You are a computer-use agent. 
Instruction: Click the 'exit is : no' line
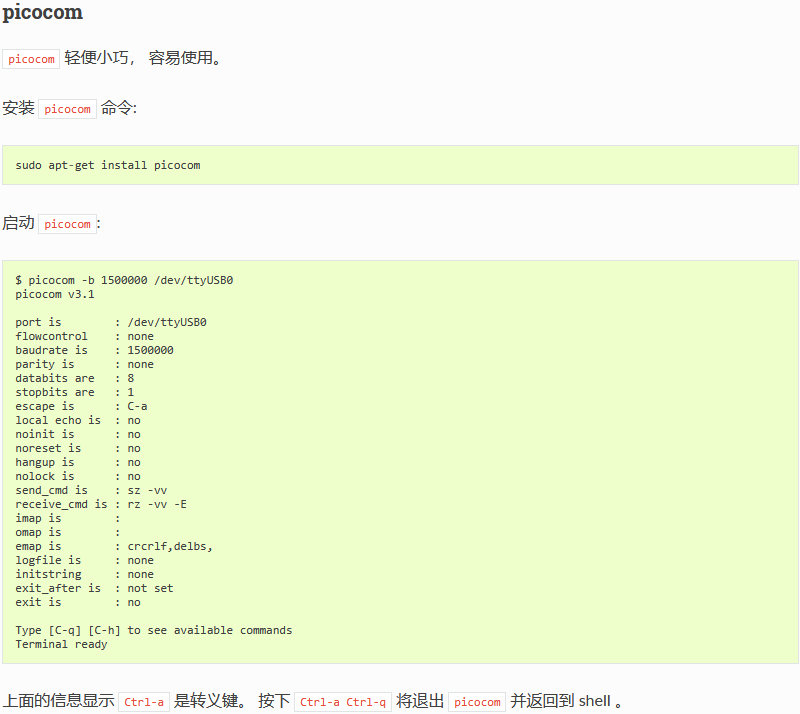78,602
